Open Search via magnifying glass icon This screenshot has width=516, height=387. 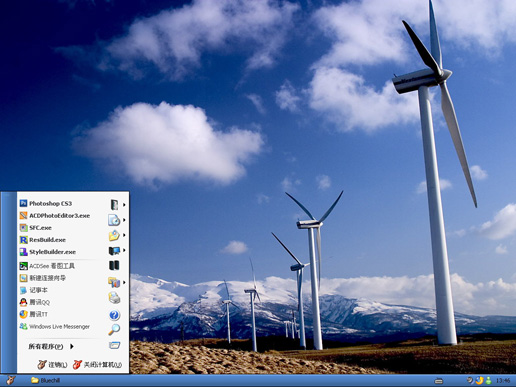(114, 329)
